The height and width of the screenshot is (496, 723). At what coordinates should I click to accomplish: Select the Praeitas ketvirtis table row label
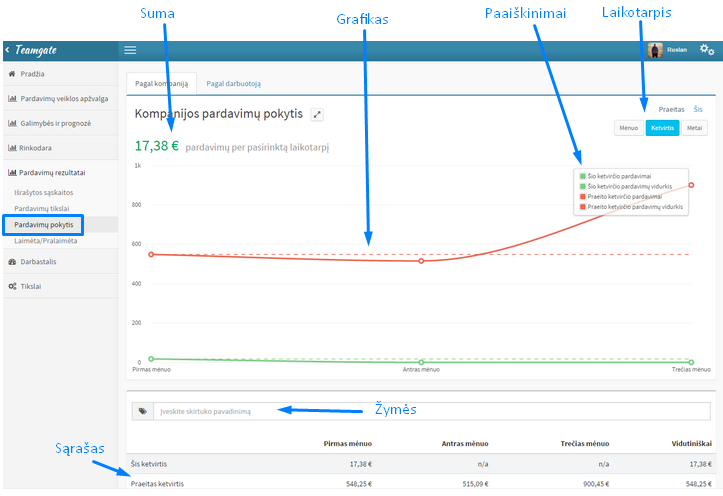pos(157,484)
